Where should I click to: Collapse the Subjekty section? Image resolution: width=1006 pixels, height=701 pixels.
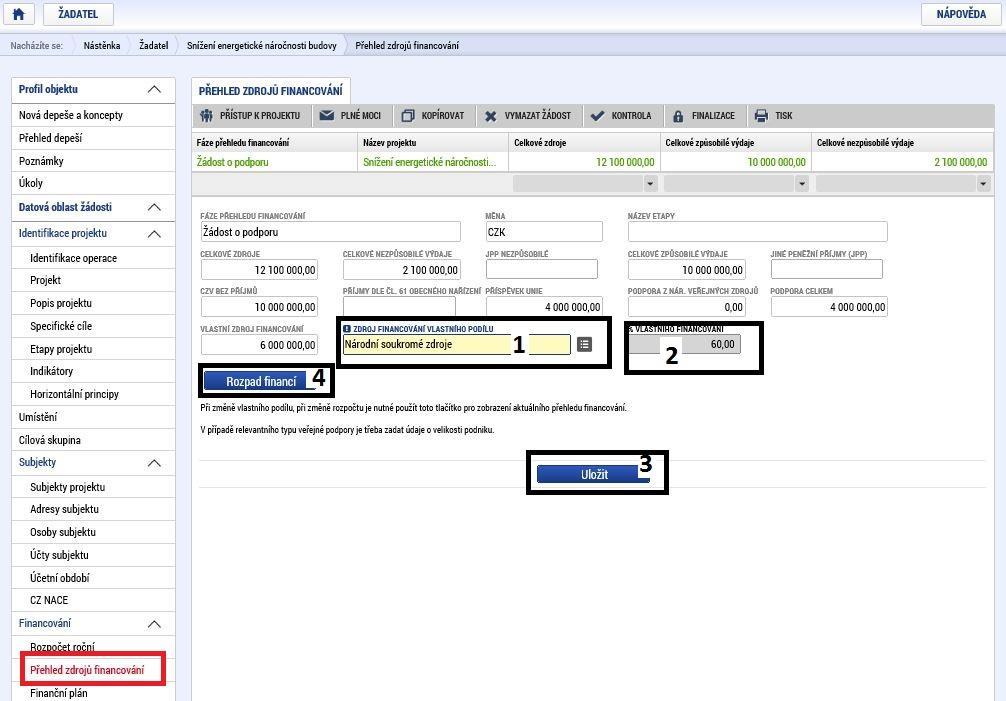click(x=154, y=462)
